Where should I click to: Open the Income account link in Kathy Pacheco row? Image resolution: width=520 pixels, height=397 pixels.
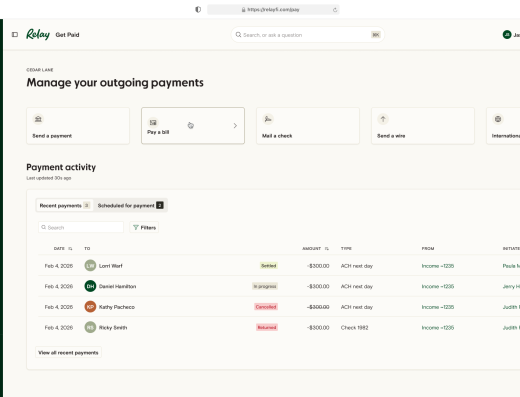pos(438,307)
